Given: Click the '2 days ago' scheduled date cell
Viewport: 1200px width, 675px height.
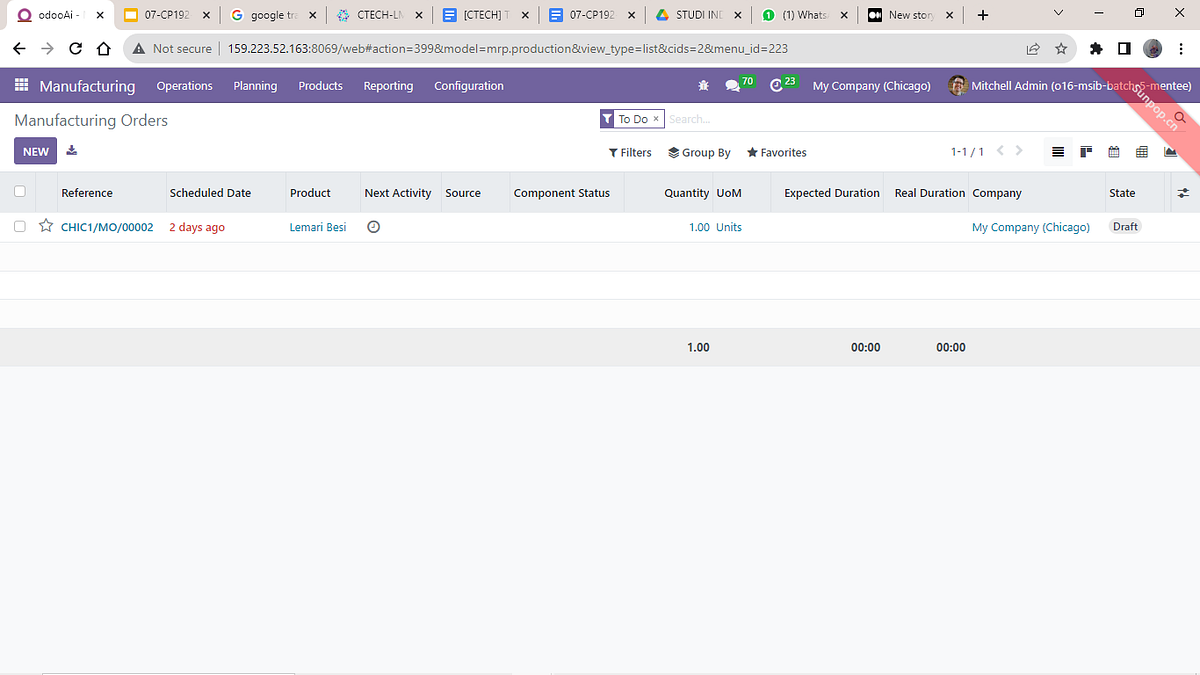Looking at the screenshot, I should [197, 227].
